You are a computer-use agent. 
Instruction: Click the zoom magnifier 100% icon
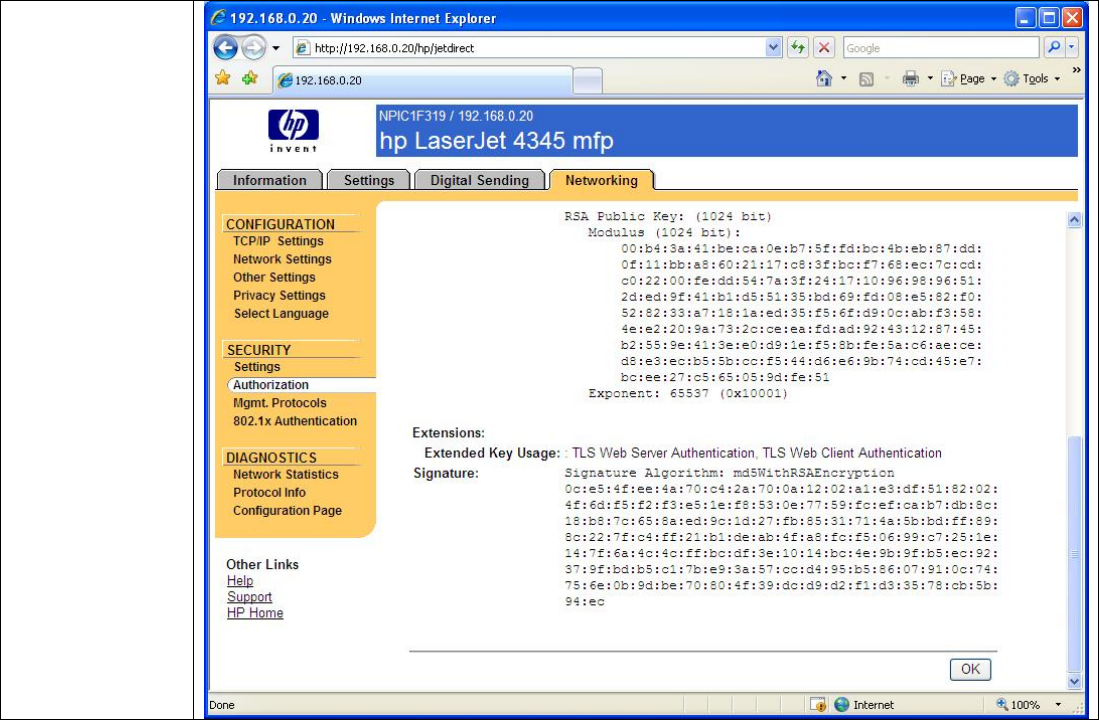click(1002, 705)
